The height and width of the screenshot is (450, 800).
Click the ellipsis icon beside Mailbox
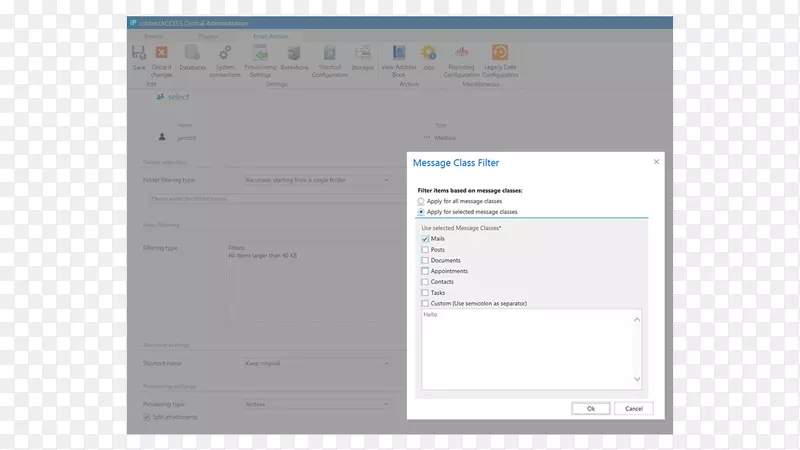click(x=427, y=137)
